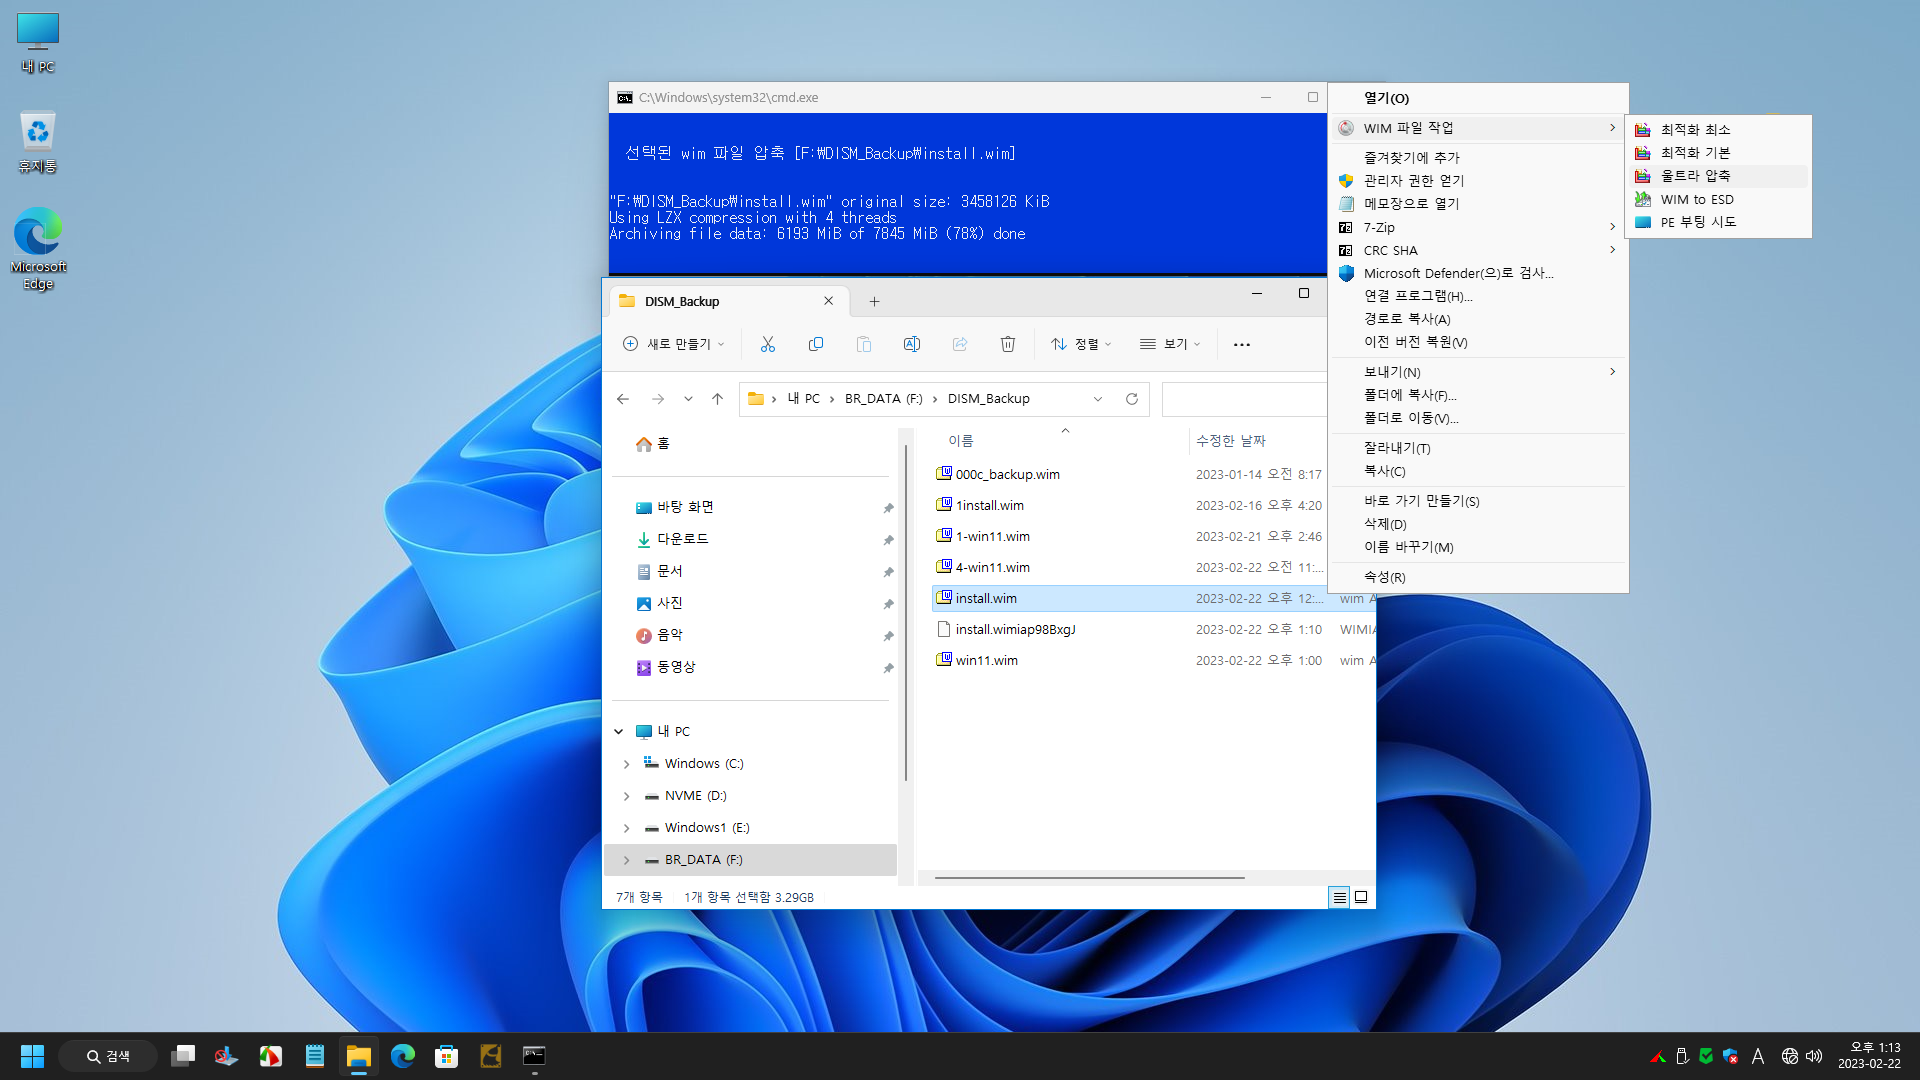The image size is (1920, 1080).
Task: Open the 정렬 (Sort) dropdown
Action: pos(1081,344)
